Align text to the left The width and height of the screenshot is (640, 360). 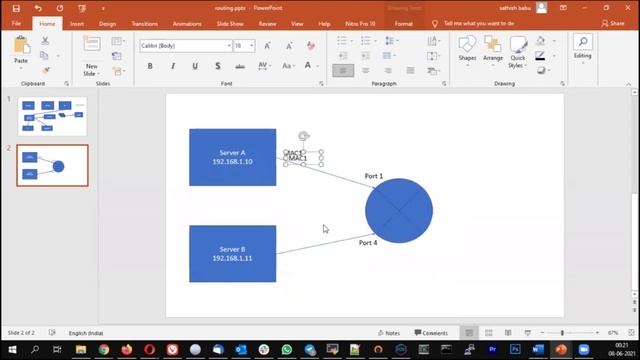pyautogui.click(x=343, y=71)
